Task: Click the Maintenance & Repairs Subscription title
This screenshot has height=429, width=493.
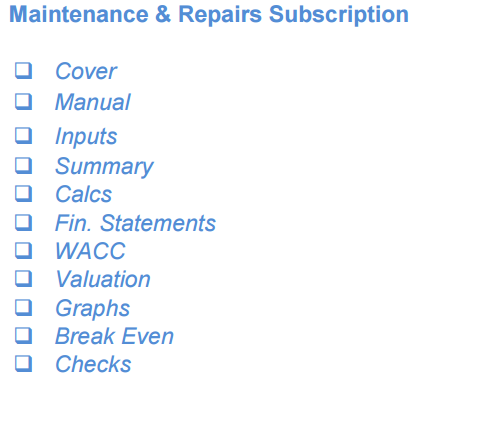Action: [x=209, y=15]
